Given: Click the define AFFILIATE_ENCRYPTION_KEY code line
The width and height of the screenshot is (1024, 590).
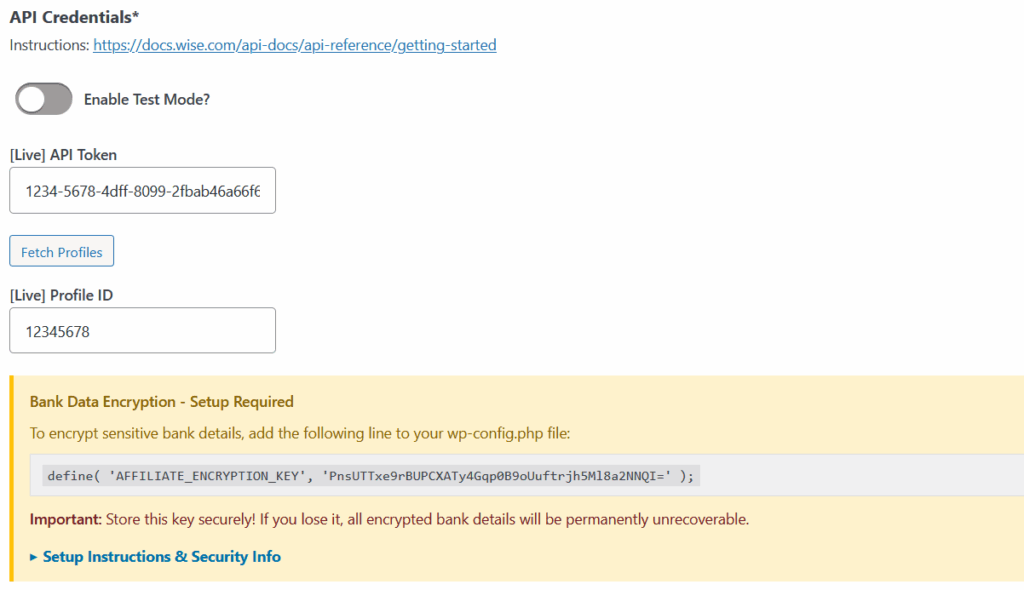Looking at the screenshot, I should click(370, 476).
